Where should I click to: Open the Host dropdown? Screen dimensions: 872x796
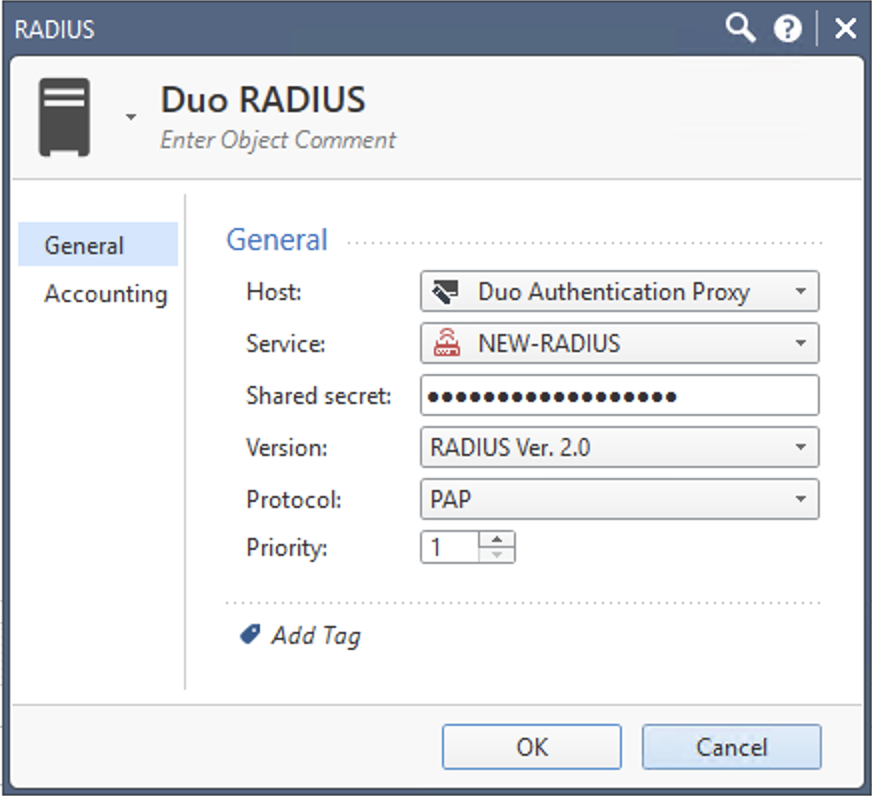click(800, 291)
